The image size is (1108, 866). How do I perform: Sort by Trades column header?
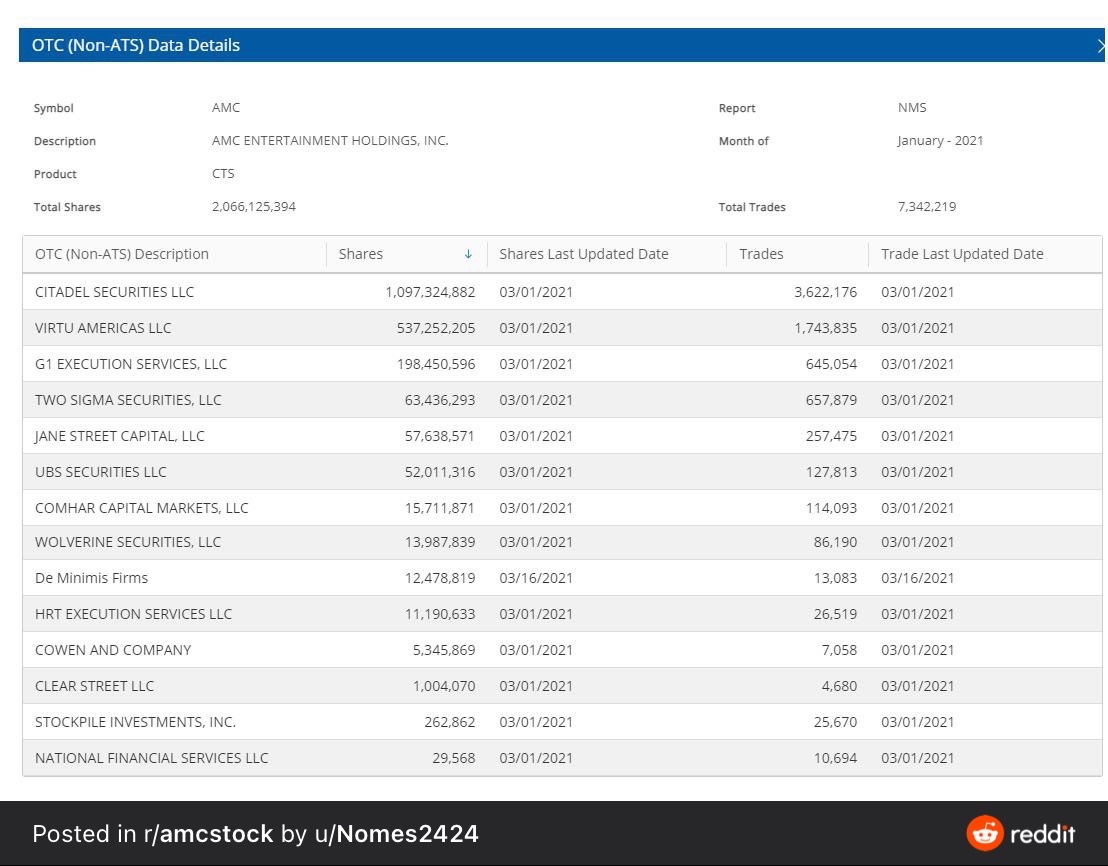(761, 254)
